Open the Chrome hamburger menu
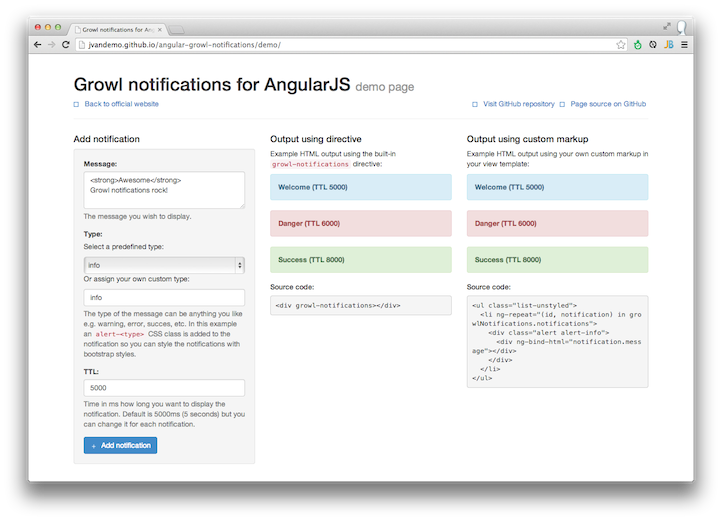The image size is (722, 521). click(x=684, y=45)
